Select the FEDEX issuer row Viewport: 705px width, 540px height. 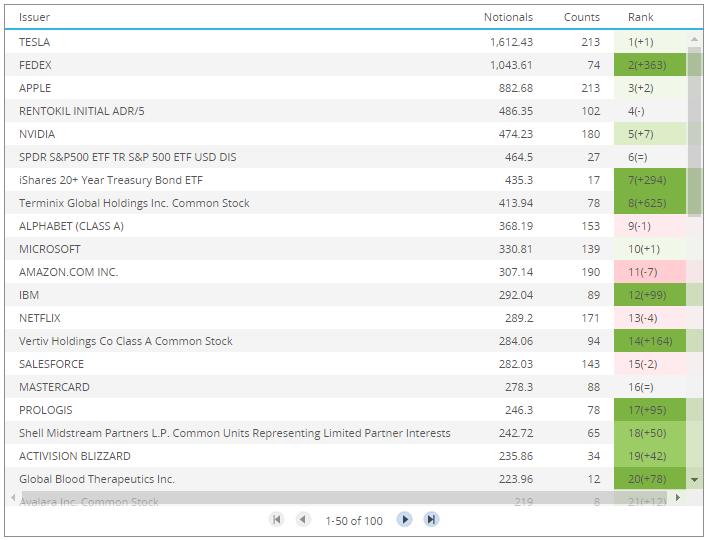tap(346, 65)
